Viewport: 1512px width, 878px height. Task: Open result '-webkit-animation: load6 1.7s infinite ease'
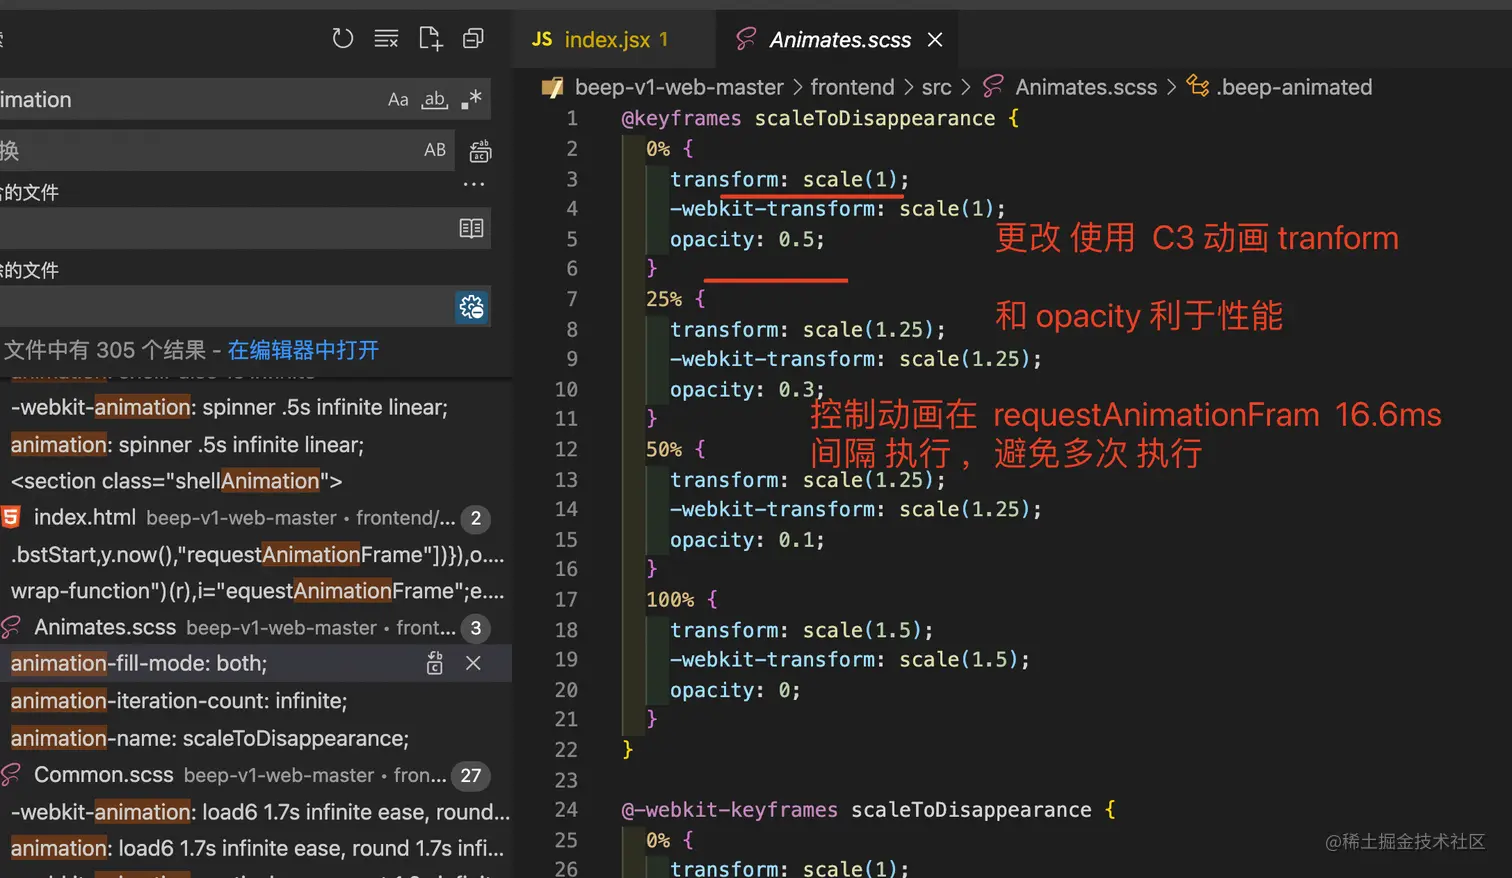point(260,812)
